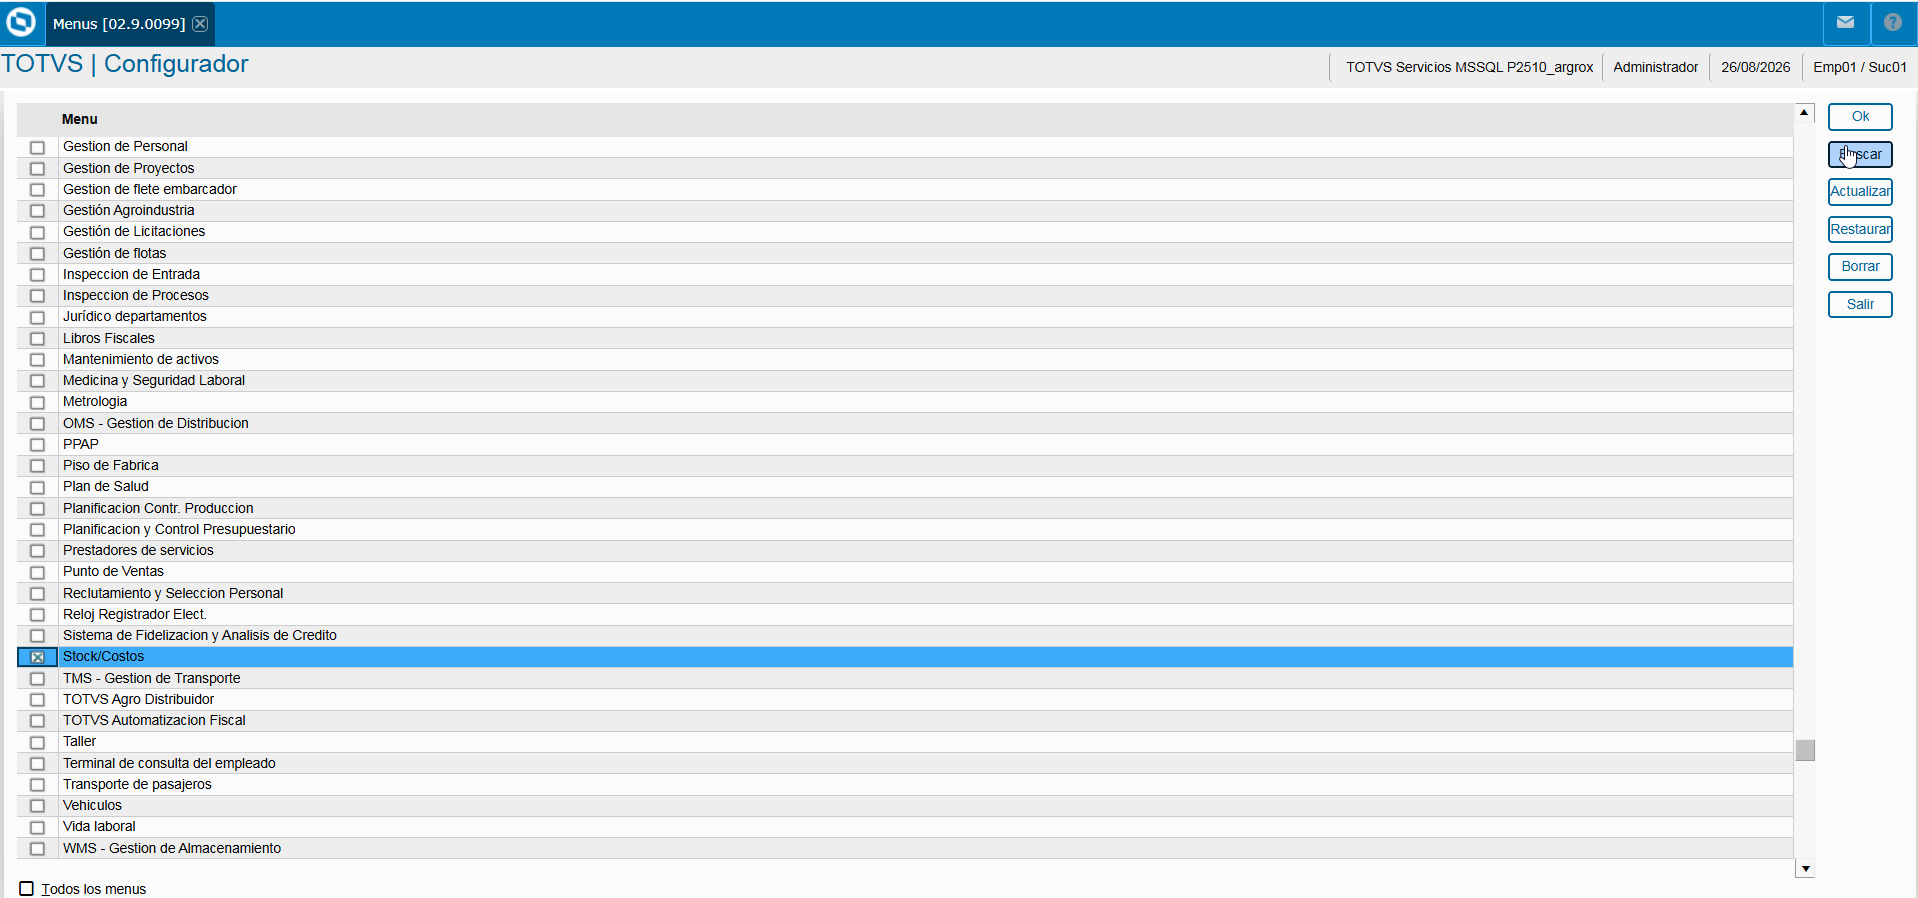Select the Mantenimiento de activos row text
Screen dimensions: 1918x898
(x=141, y=359)
